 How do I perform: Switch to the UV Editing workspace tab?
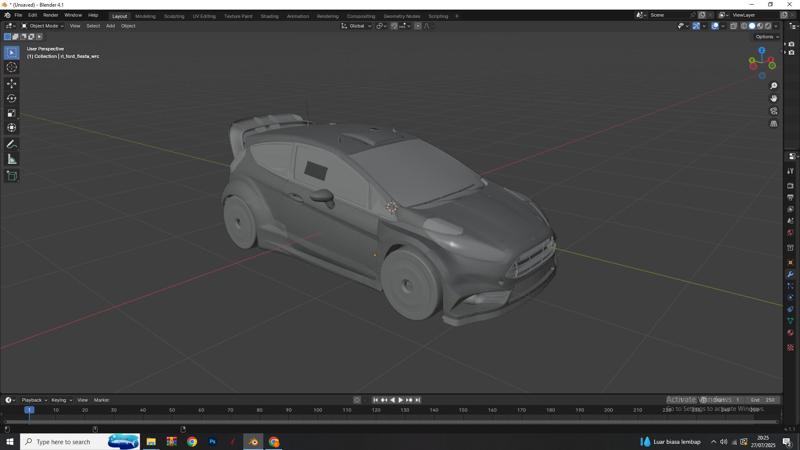click(204, 16)
